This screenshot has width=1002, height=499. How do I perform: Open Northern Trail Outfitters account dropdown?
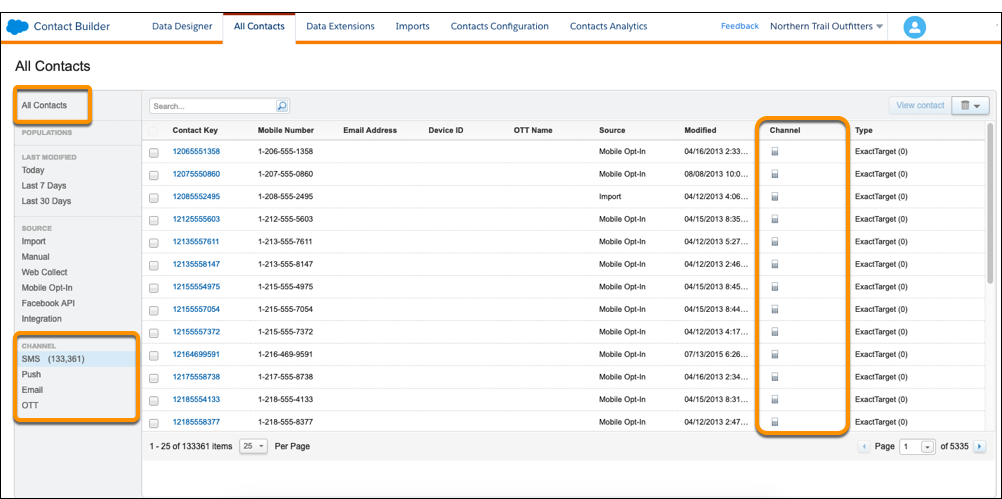(x=826, y=27)
